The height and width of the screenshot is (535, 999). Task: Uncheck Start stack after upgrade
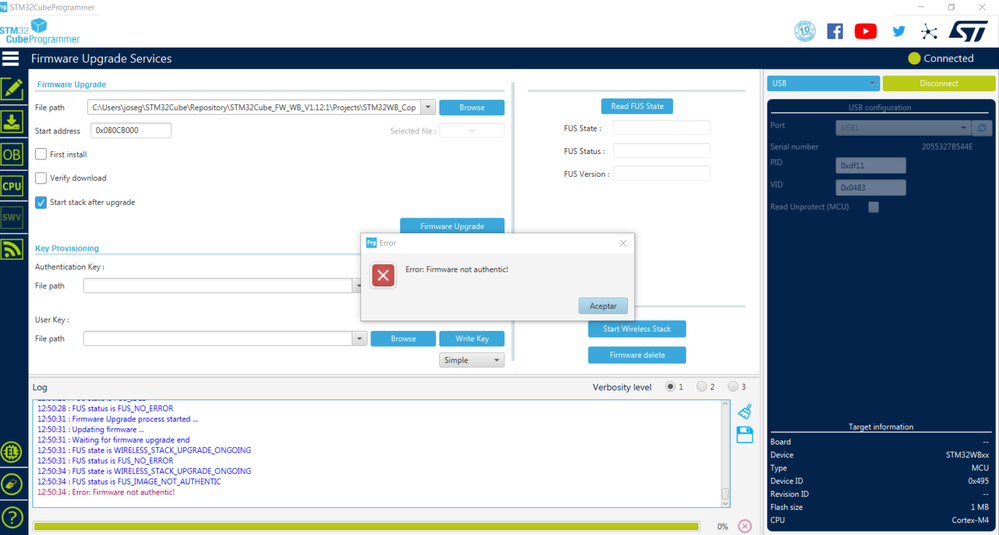[x=41, y=203]
